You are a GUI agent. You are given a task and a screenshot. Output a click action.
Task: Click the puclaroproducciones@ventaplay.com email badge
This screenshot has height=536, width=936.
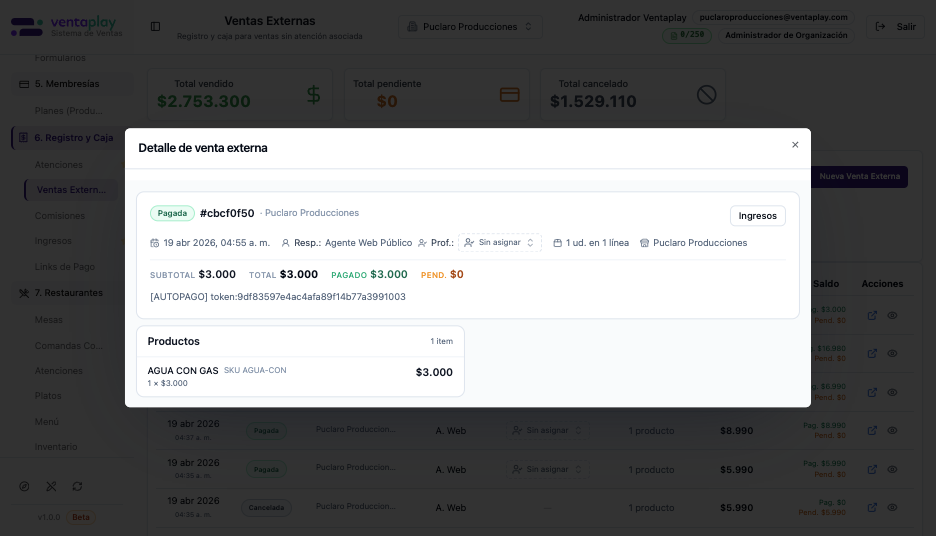pyautogui.click(x=773, y=17)
